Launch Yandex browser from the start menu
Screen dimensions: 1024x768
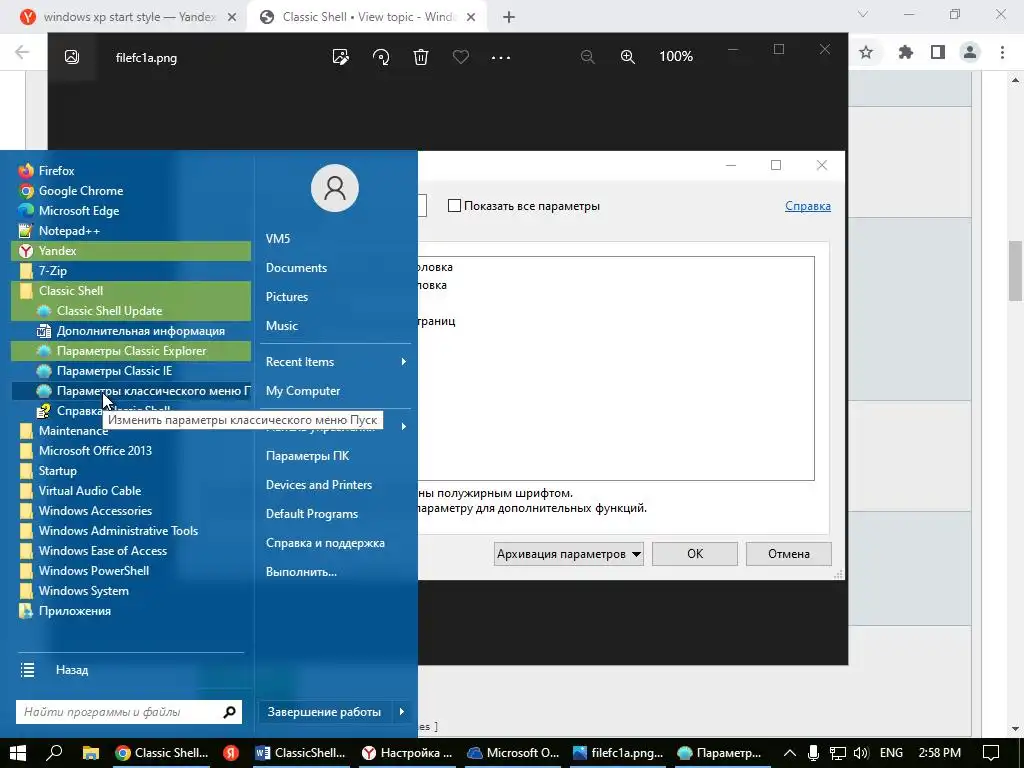click(x=131, y=251)
